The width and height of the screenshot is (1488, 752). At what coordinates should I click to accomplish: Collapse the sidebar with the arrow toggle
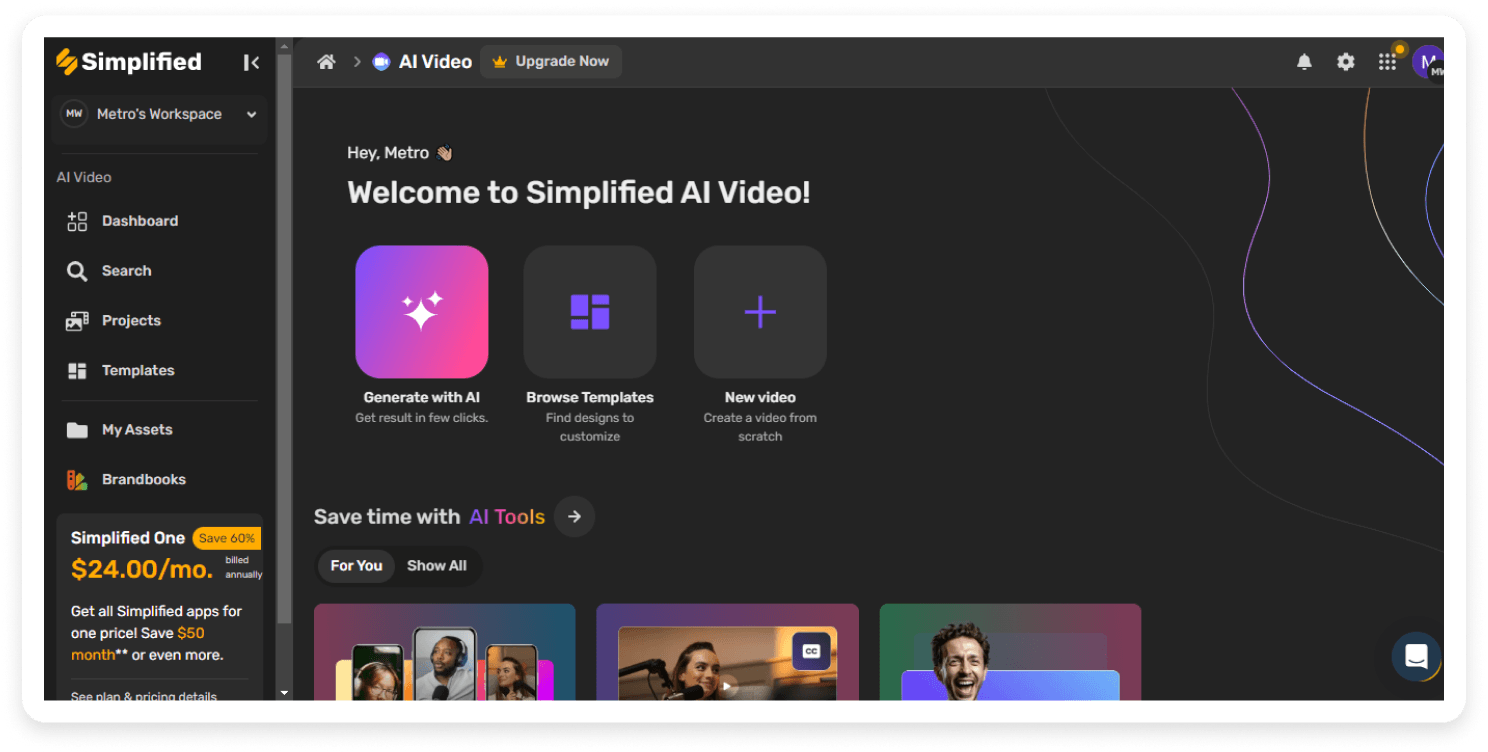pyautogui.click(x=251, y=61)
